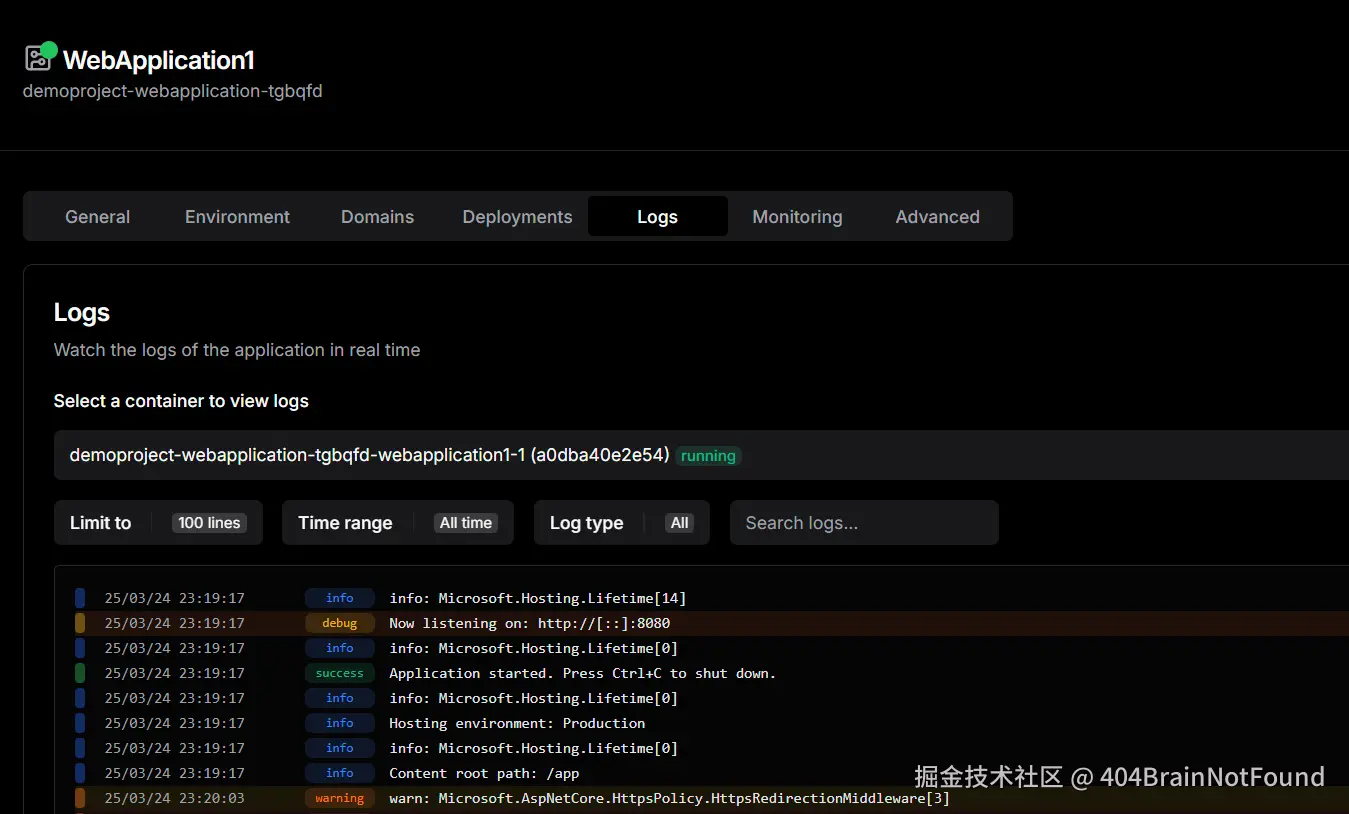Click the info badge on Content root row

[x=340, y=773]
